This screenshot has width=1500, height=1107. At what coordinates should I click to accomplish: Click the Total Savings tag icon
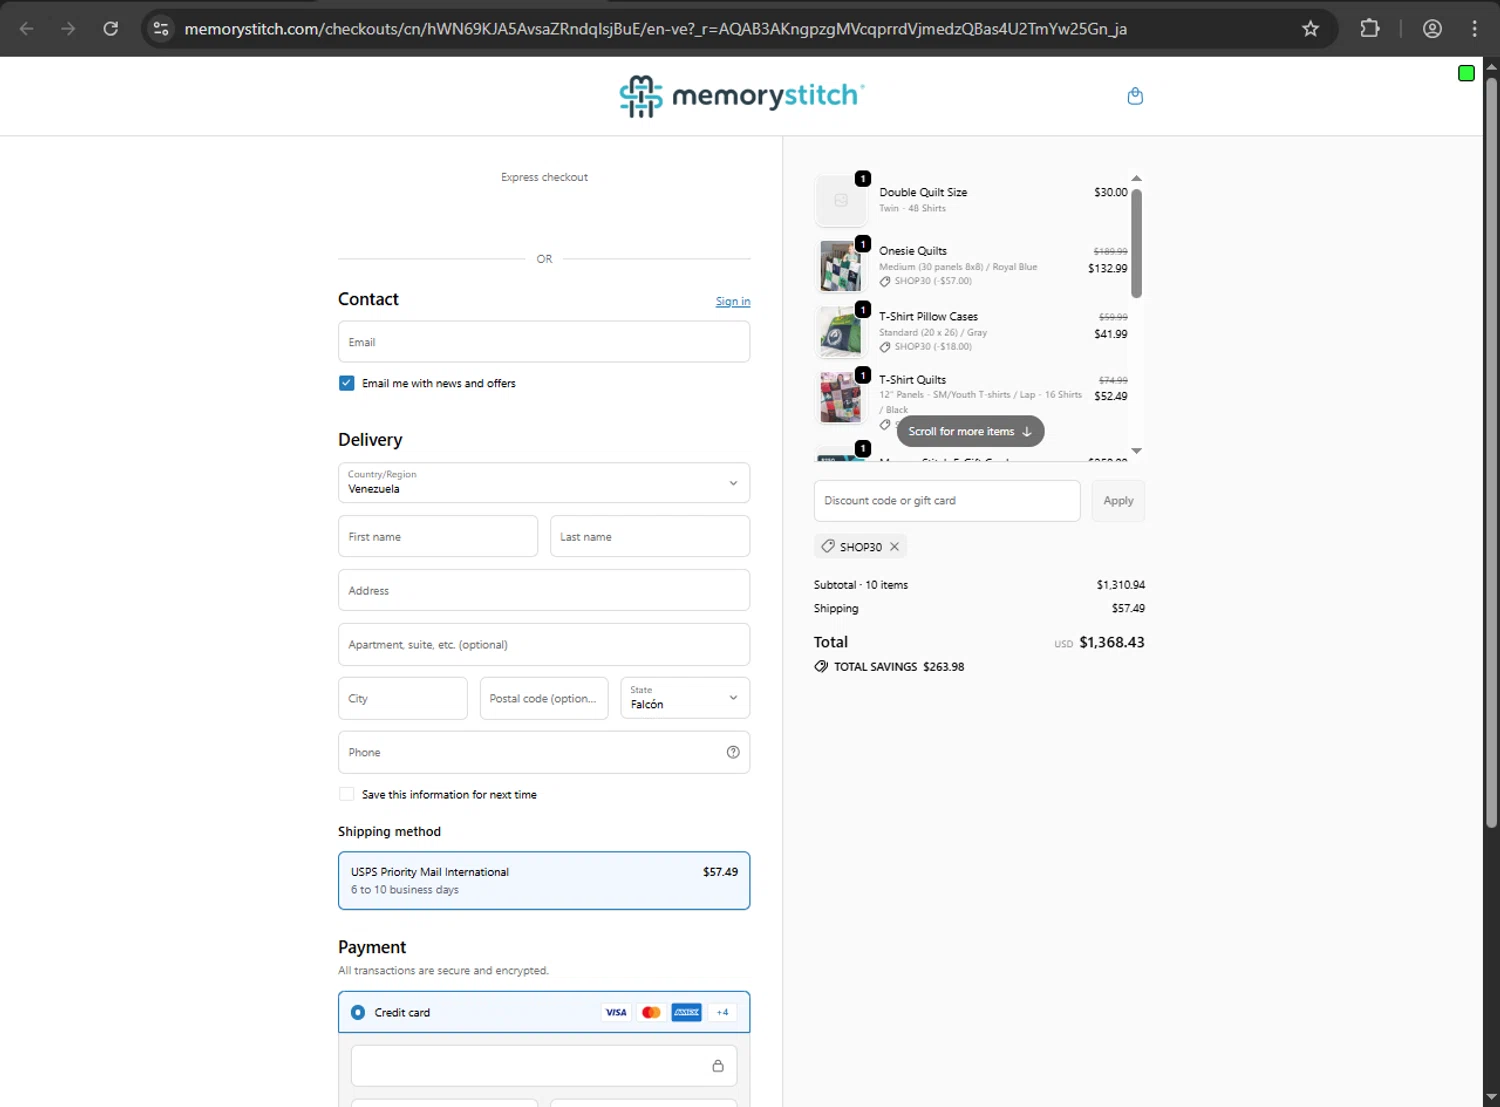pos(821,666)
